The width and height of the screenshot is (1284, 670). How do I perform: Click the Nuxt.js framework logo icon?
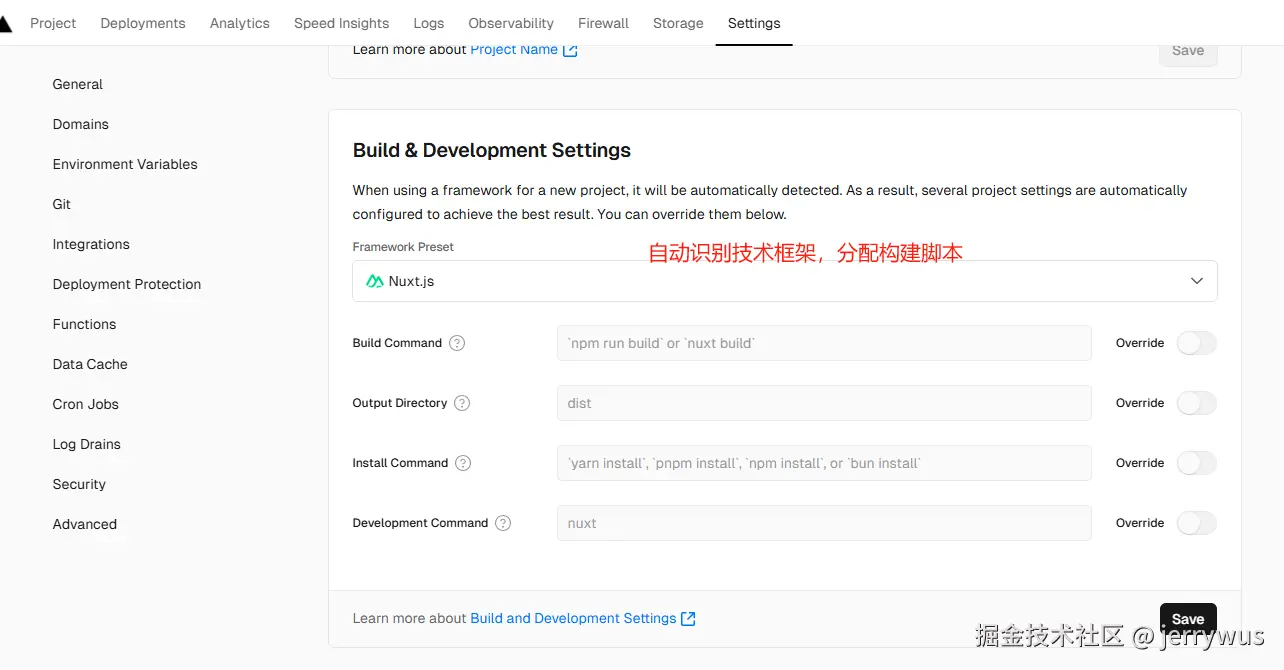[x=375, y=281]
